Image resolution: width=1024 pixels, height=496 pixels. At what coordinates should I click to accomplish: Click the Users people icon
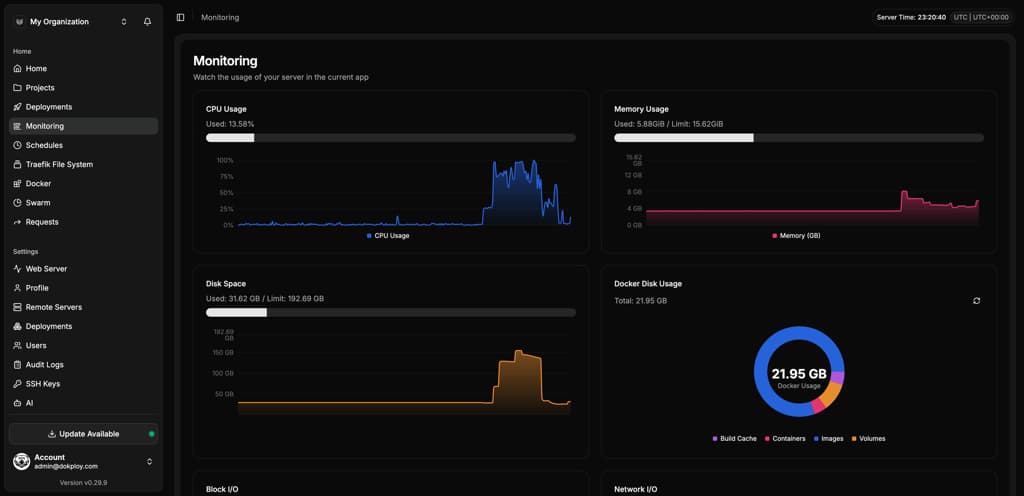17,346
